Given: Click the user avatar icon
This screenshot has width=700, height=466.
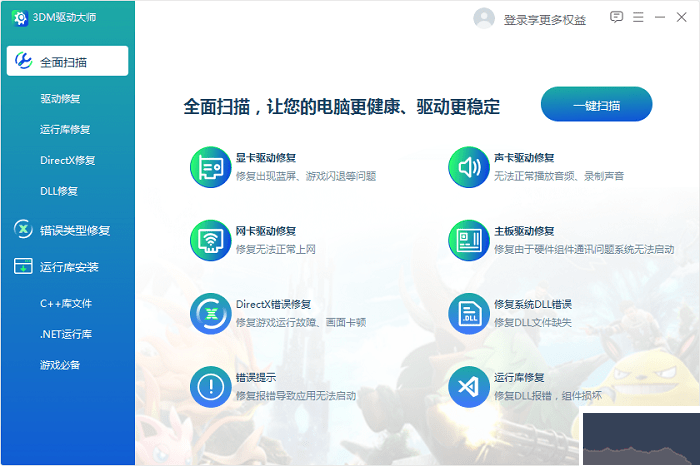Looking at the screenshot, I should click(484, 18).
